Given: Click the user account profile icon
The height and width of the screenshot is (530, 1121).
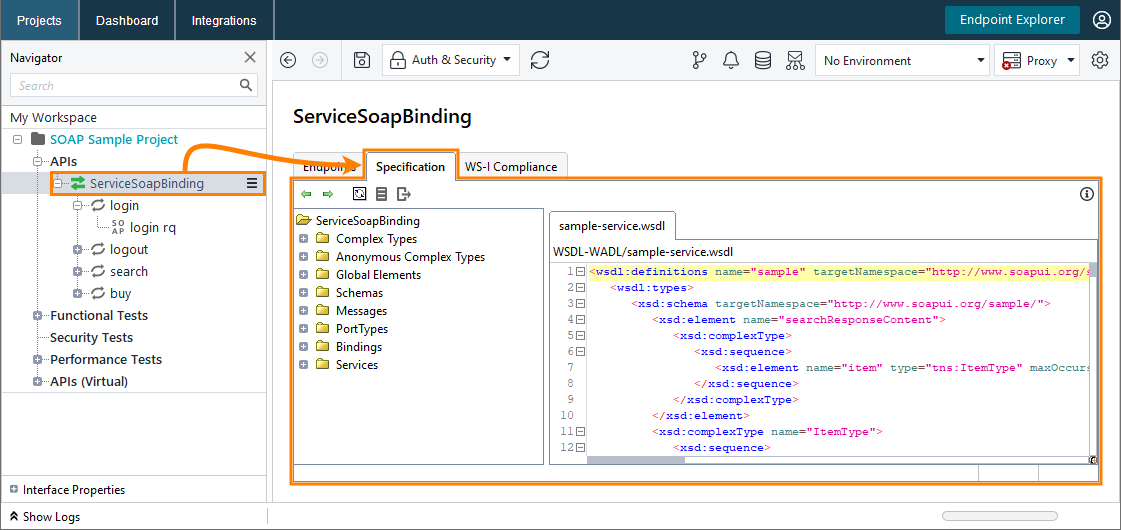Looking at the screenshot, I should click(x=1102, y=20).
